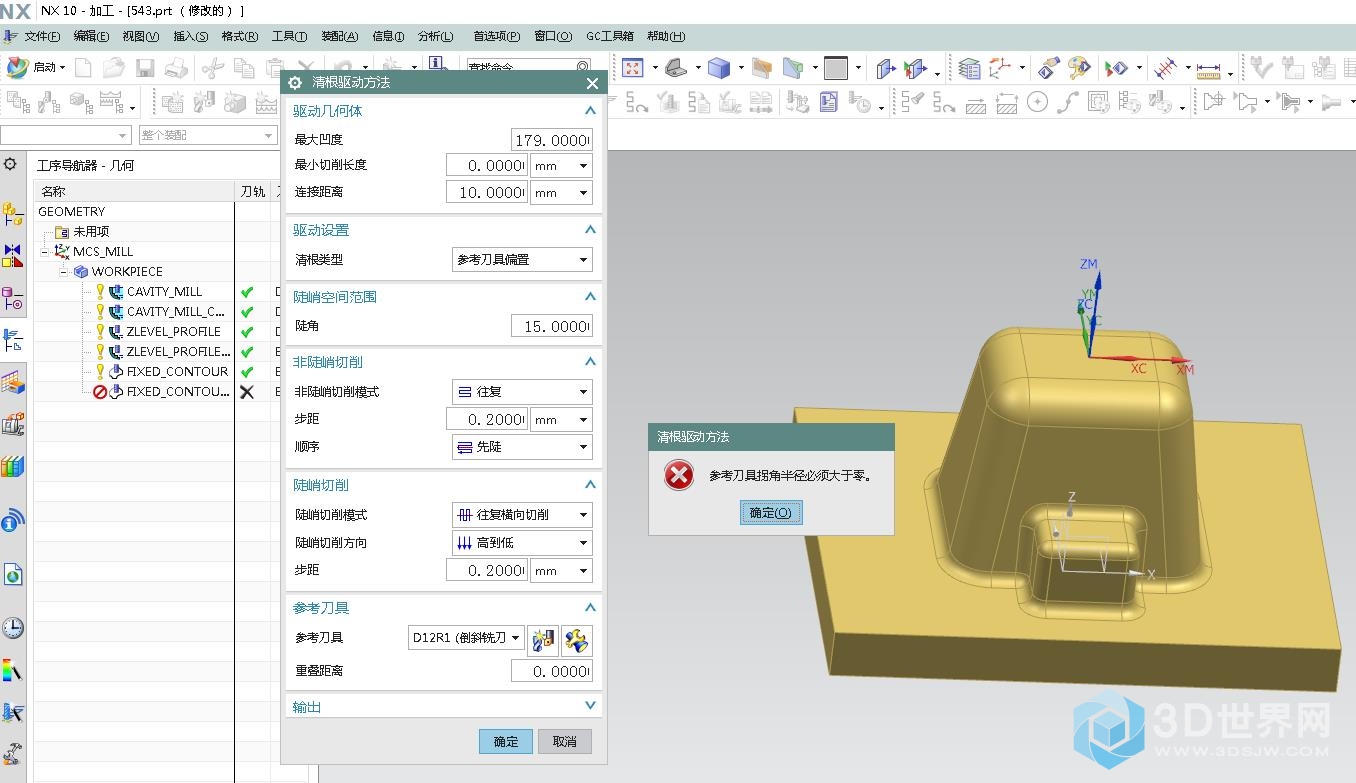Open the 非陡峭切削模式 dropdown
The image size is (1356, 783).
522,392
